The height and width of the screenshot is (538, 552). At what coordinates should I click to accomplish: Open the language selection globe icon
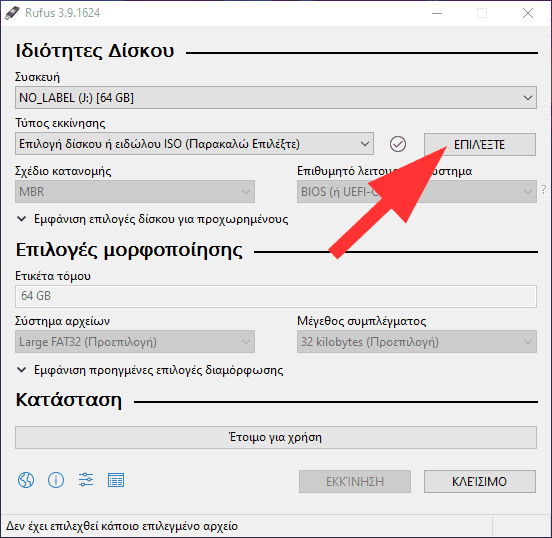pyautogui.click(x=26, y=480)
